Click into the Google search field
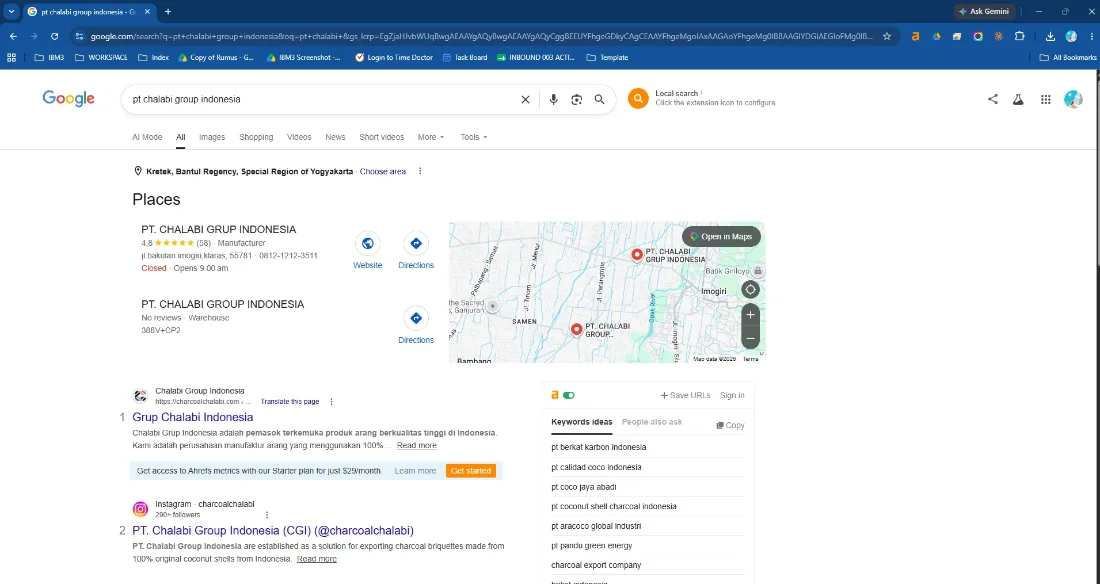 [x=323, y=100]
